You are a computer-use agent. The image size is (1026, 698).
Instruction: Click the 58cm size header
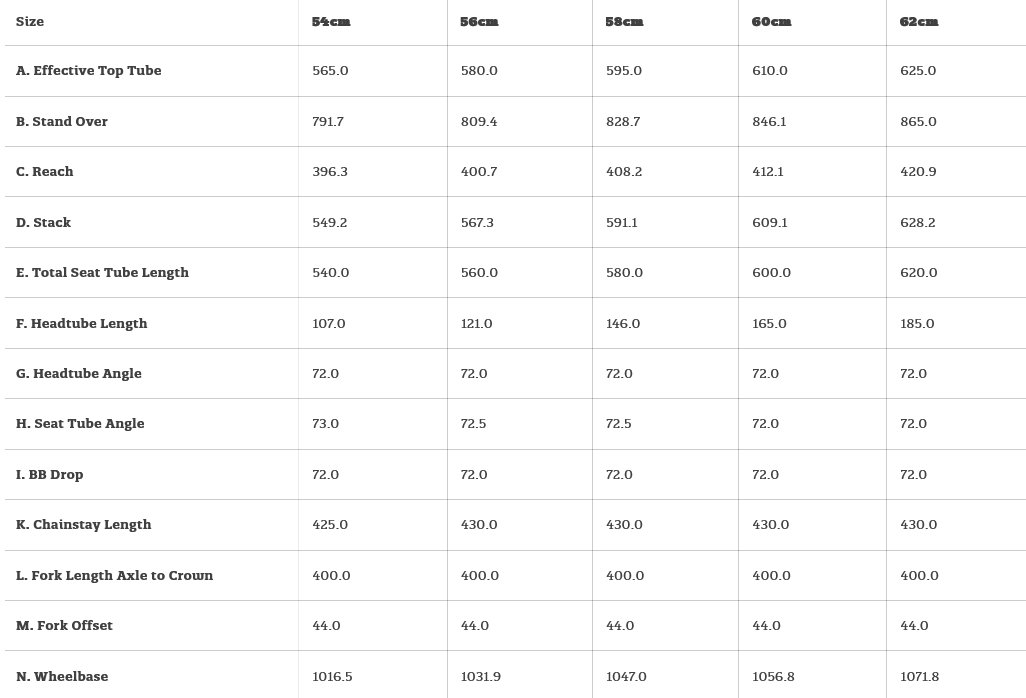click(625, 22)
